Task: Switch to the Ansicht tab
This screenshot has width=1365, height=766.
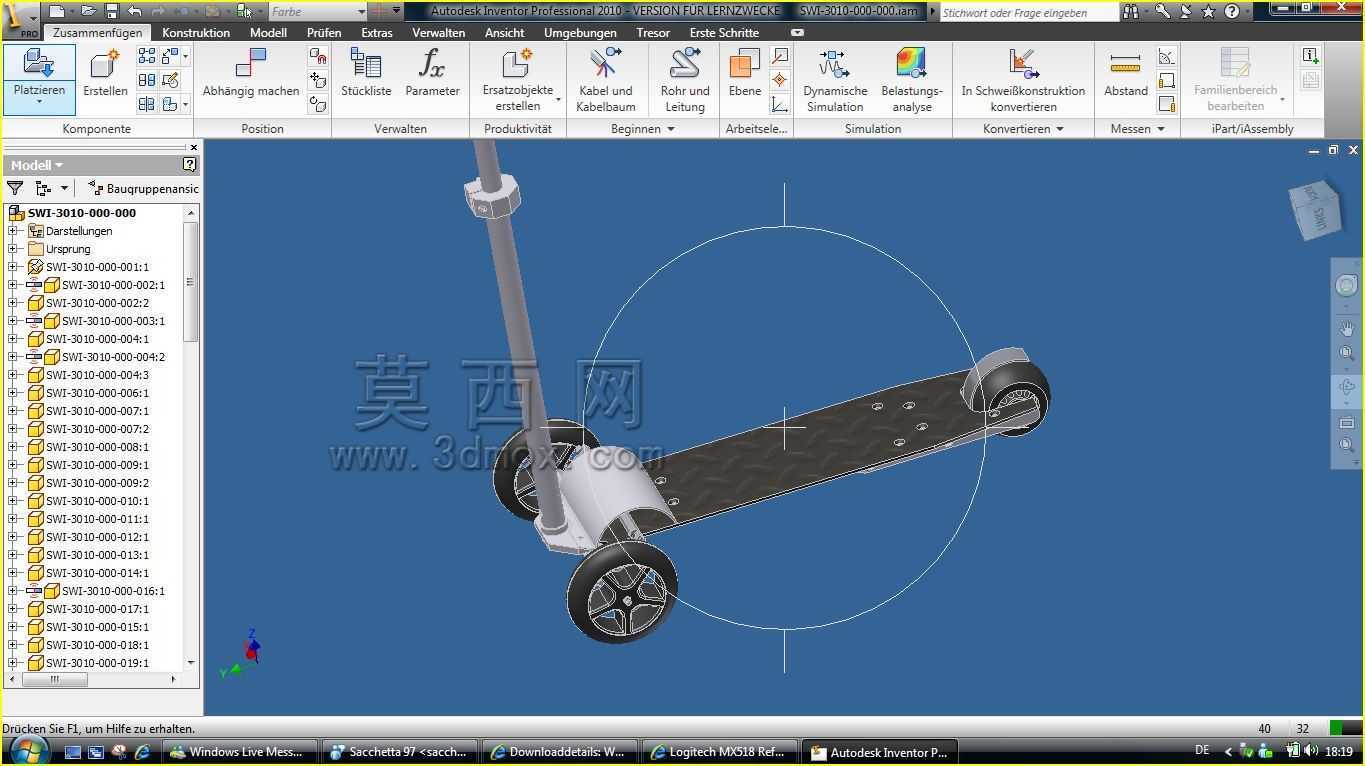Action: pos(504,33)
